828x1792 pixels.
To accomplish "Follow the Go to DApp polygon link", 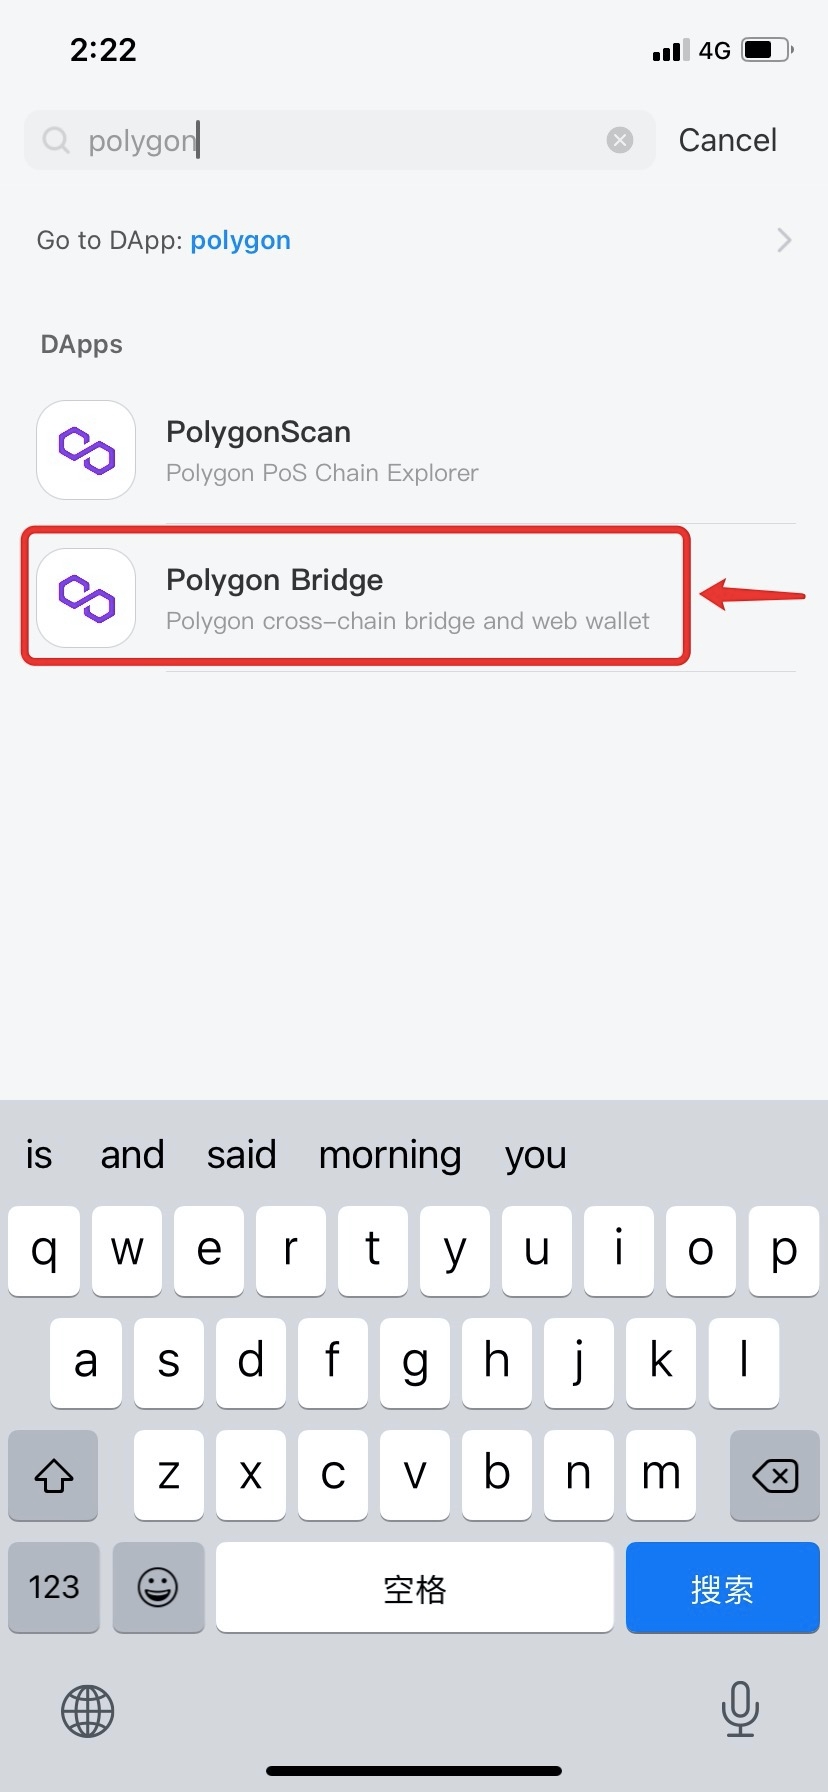I will coord(240,240).
